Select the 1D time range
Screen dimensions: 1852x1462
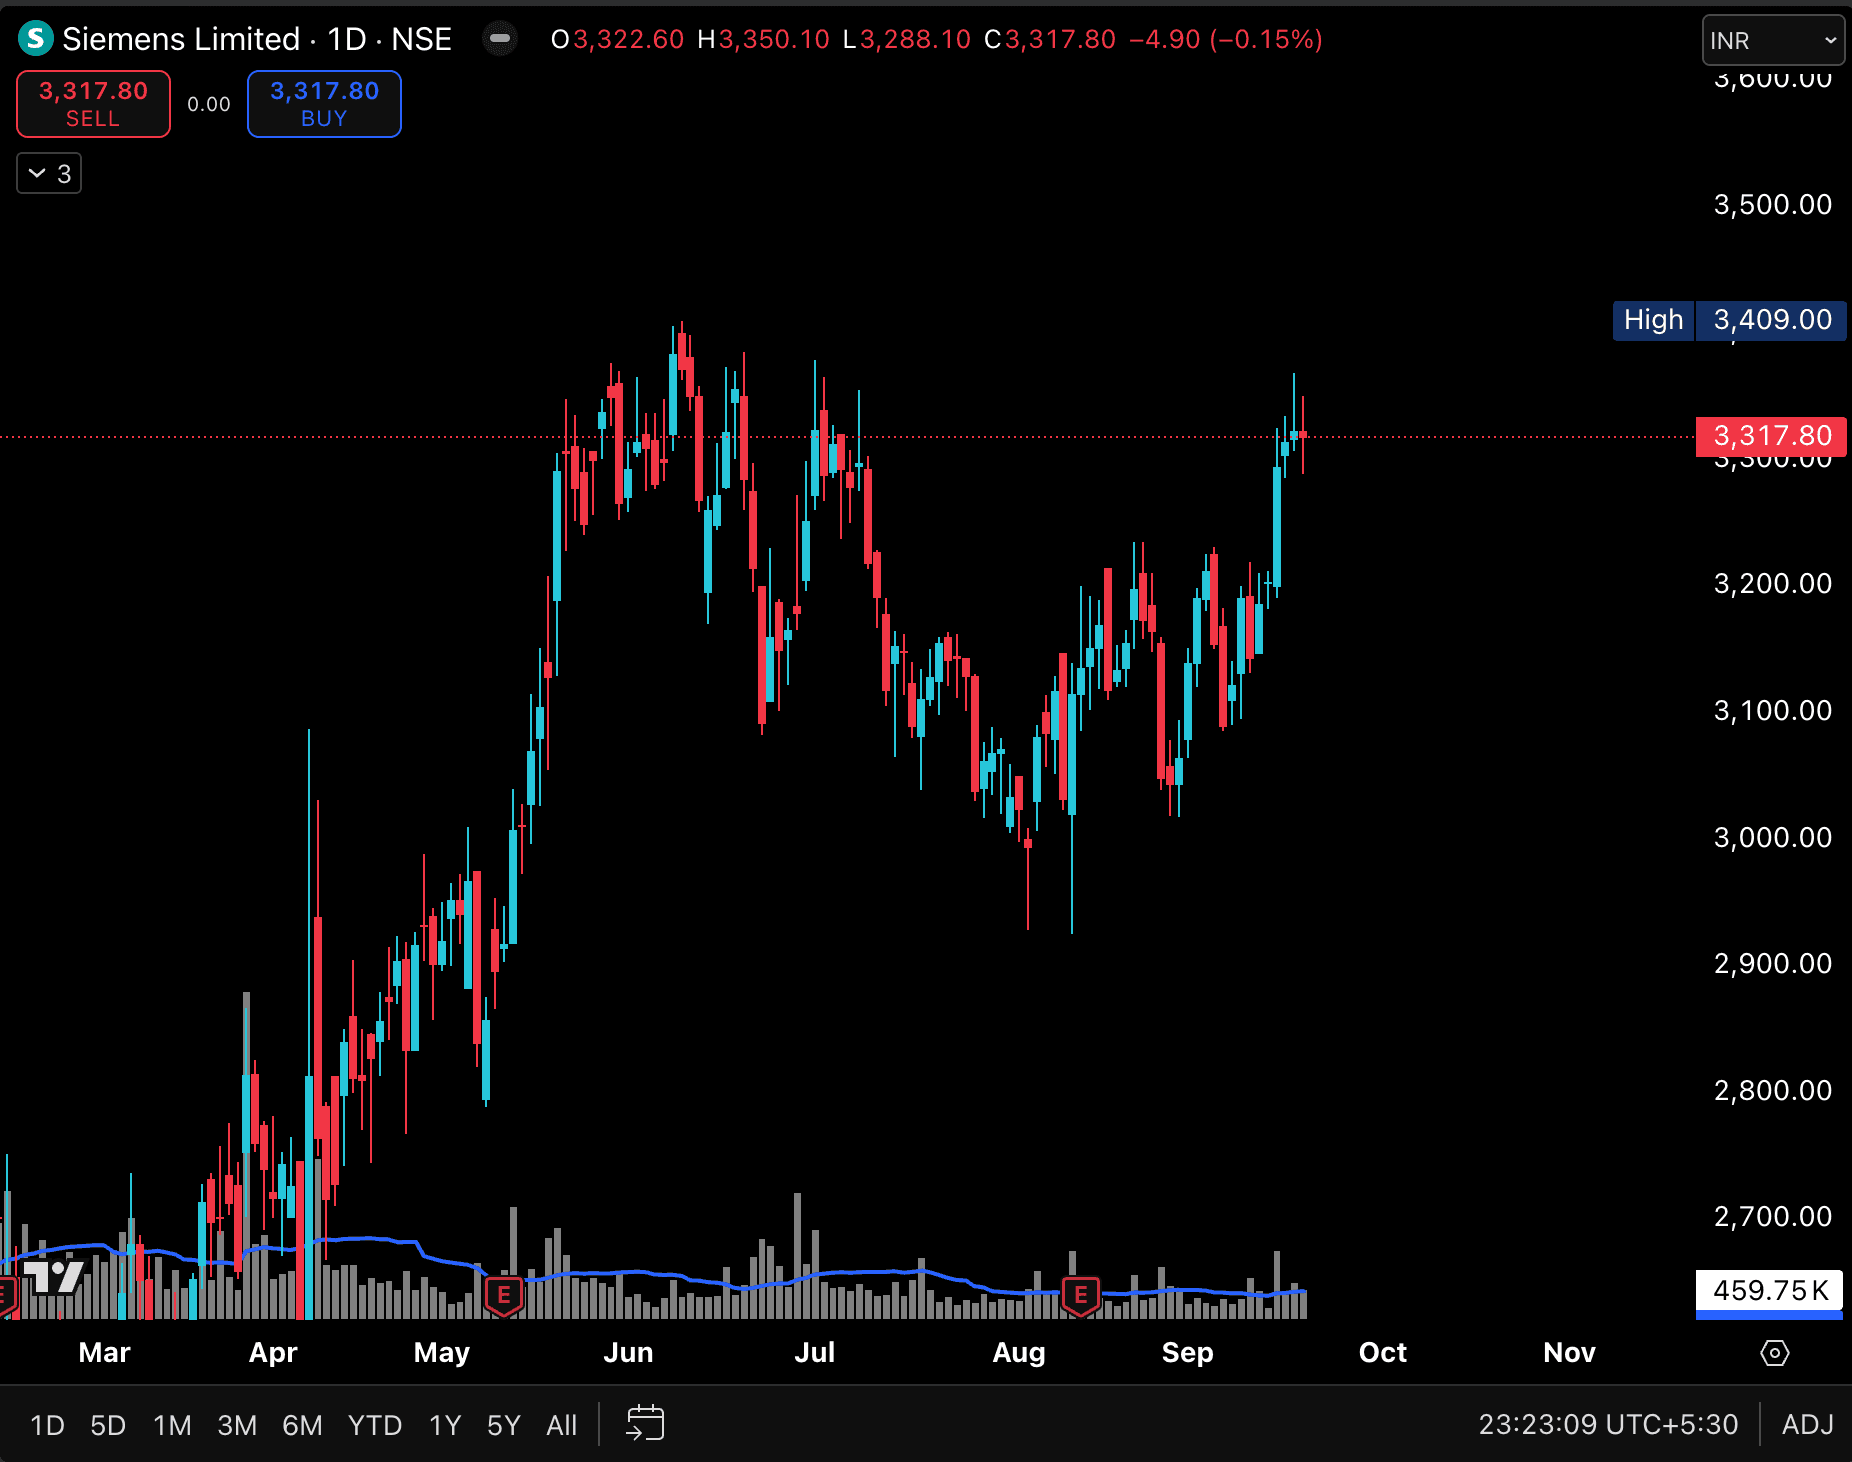47,1425
